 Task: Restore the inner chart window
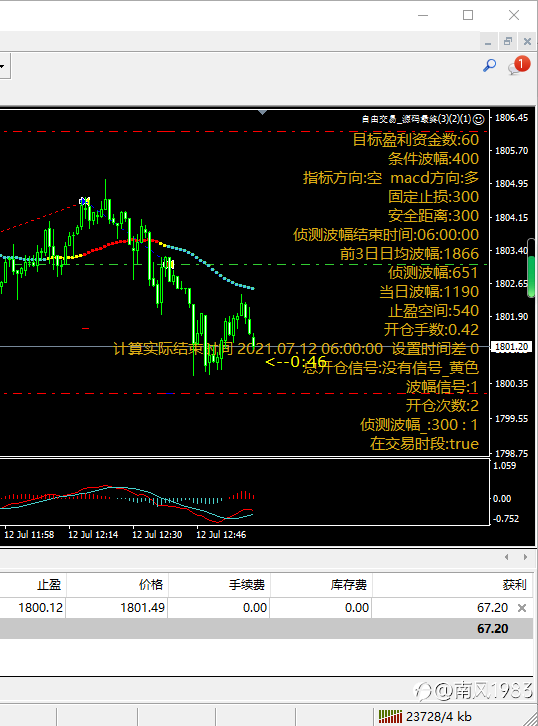point(507,41)
